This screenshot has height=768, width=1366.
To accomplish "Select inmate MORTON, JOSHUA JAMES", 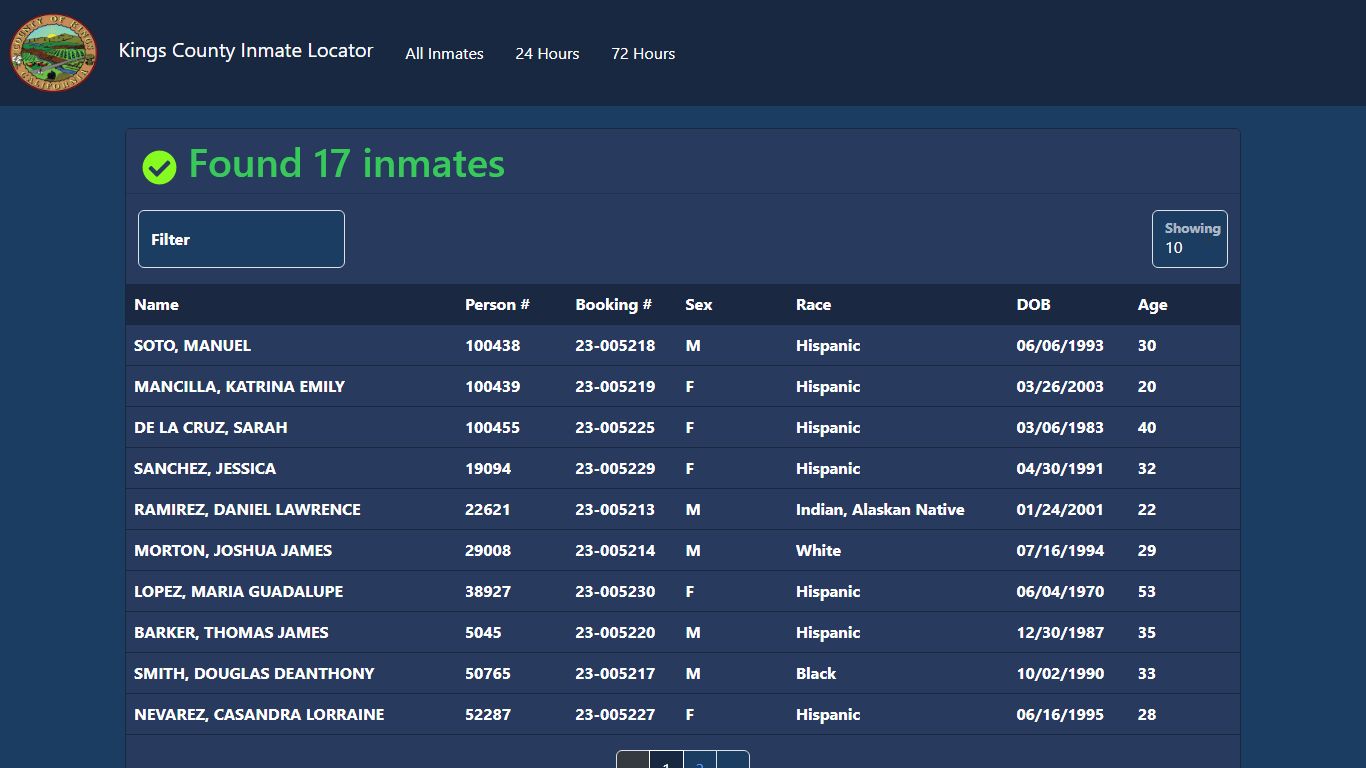I will click(x=233, y=551).
